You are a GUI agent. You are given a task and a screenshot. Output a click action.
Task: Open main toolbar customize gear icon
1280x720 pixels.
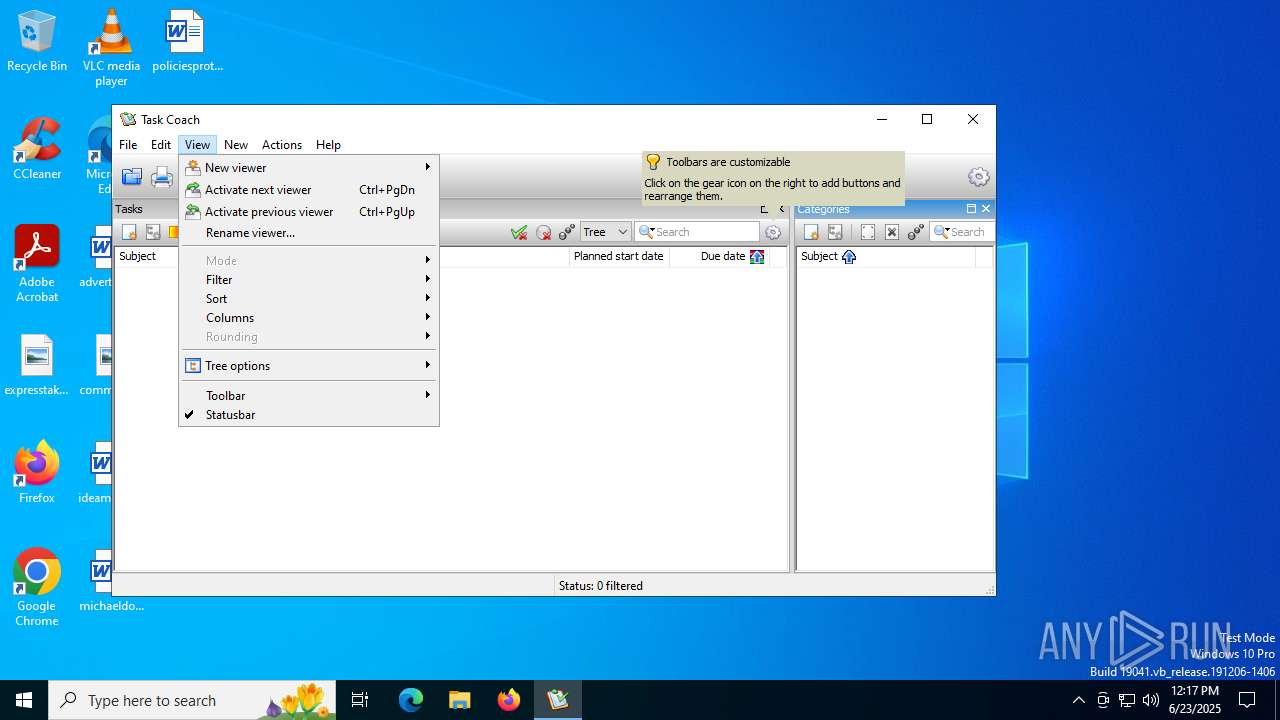click(x=978, y=177)
